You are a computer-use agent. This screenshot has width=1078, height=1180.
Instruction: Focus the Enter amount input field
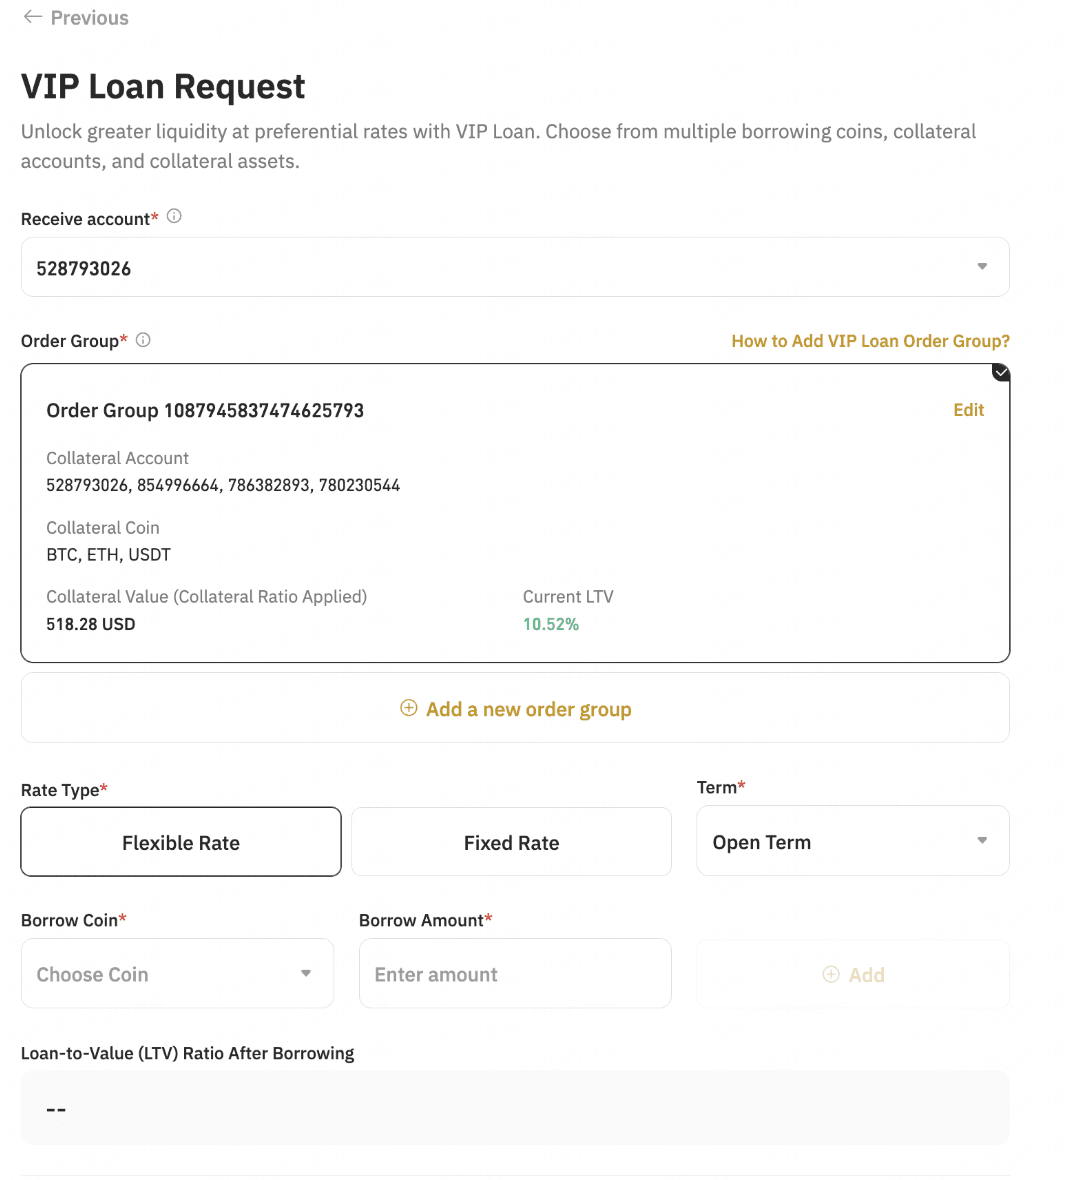pos(514,974)
